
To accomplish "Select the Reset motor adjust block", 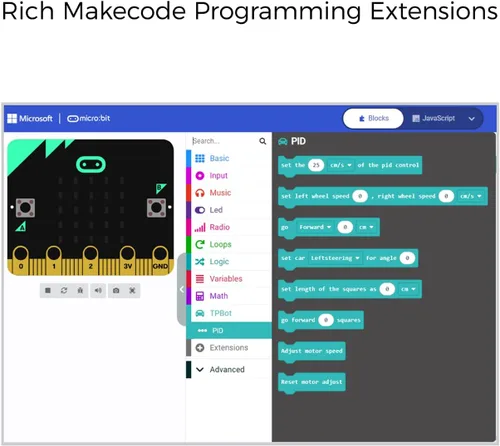I will [x=312, y=382].
